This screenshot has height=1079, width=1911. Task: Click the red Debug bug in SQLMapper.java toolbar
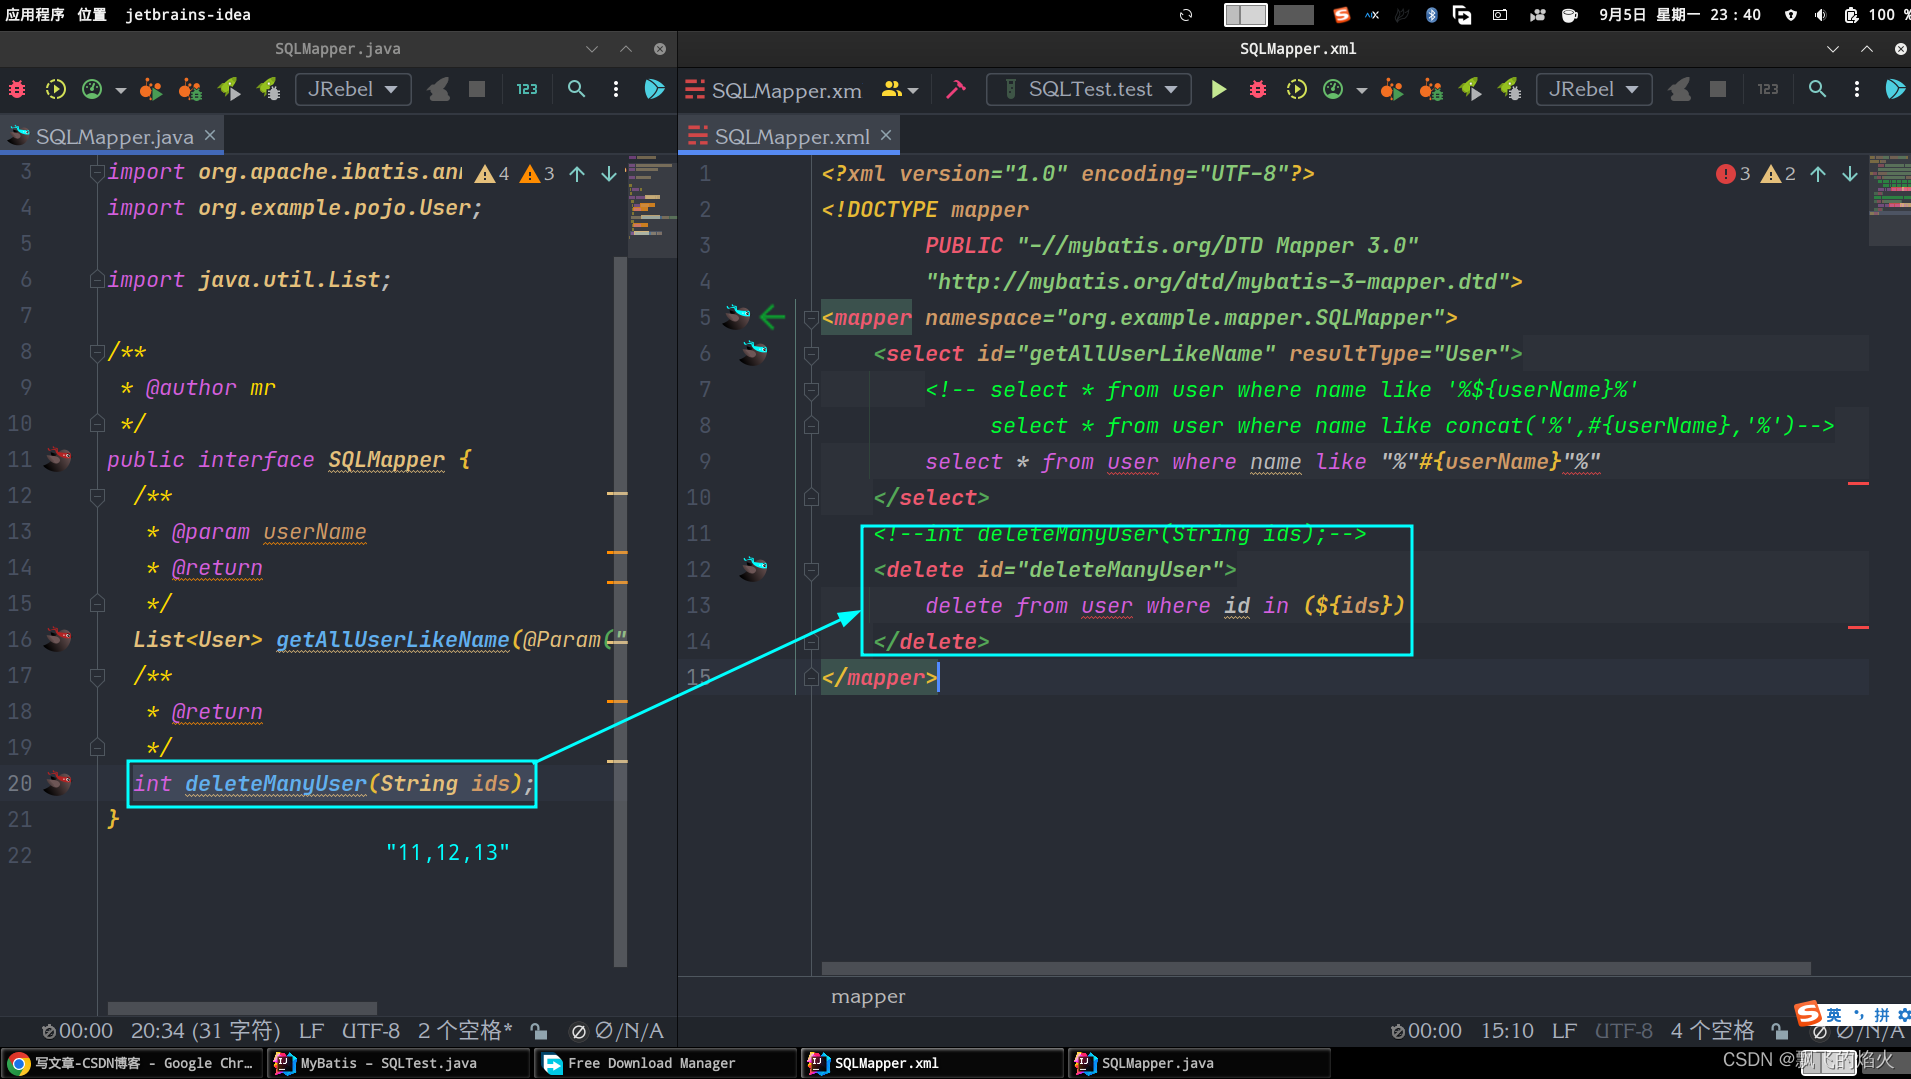(17, 89)
